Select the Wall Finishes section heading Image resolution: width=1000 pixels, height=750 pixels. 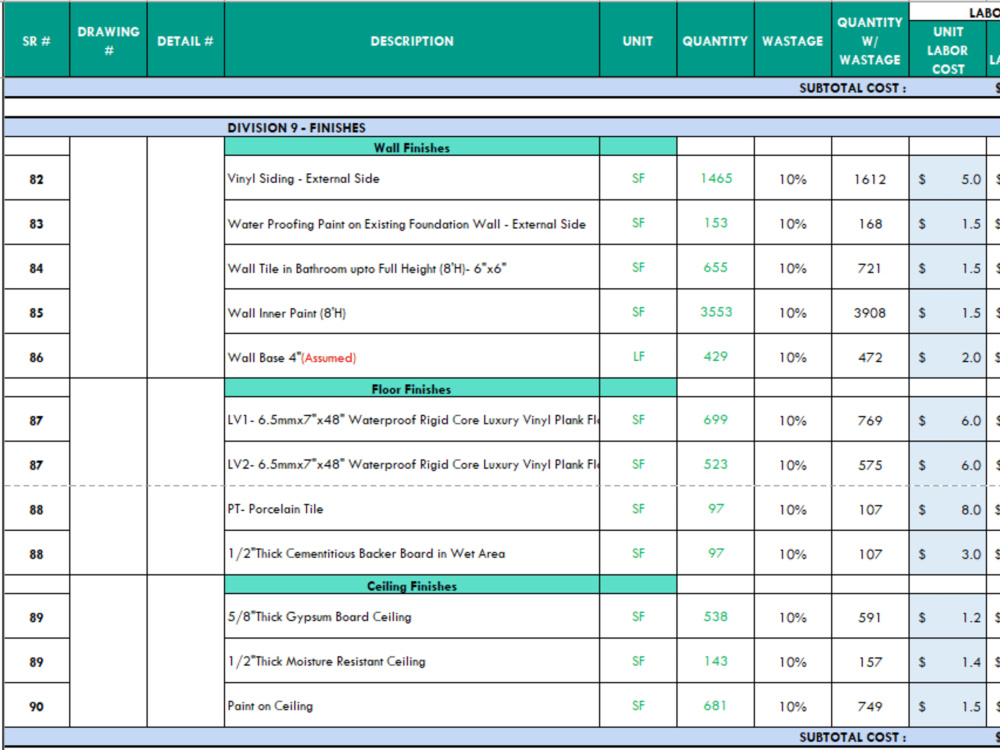[x=412, y=147]
